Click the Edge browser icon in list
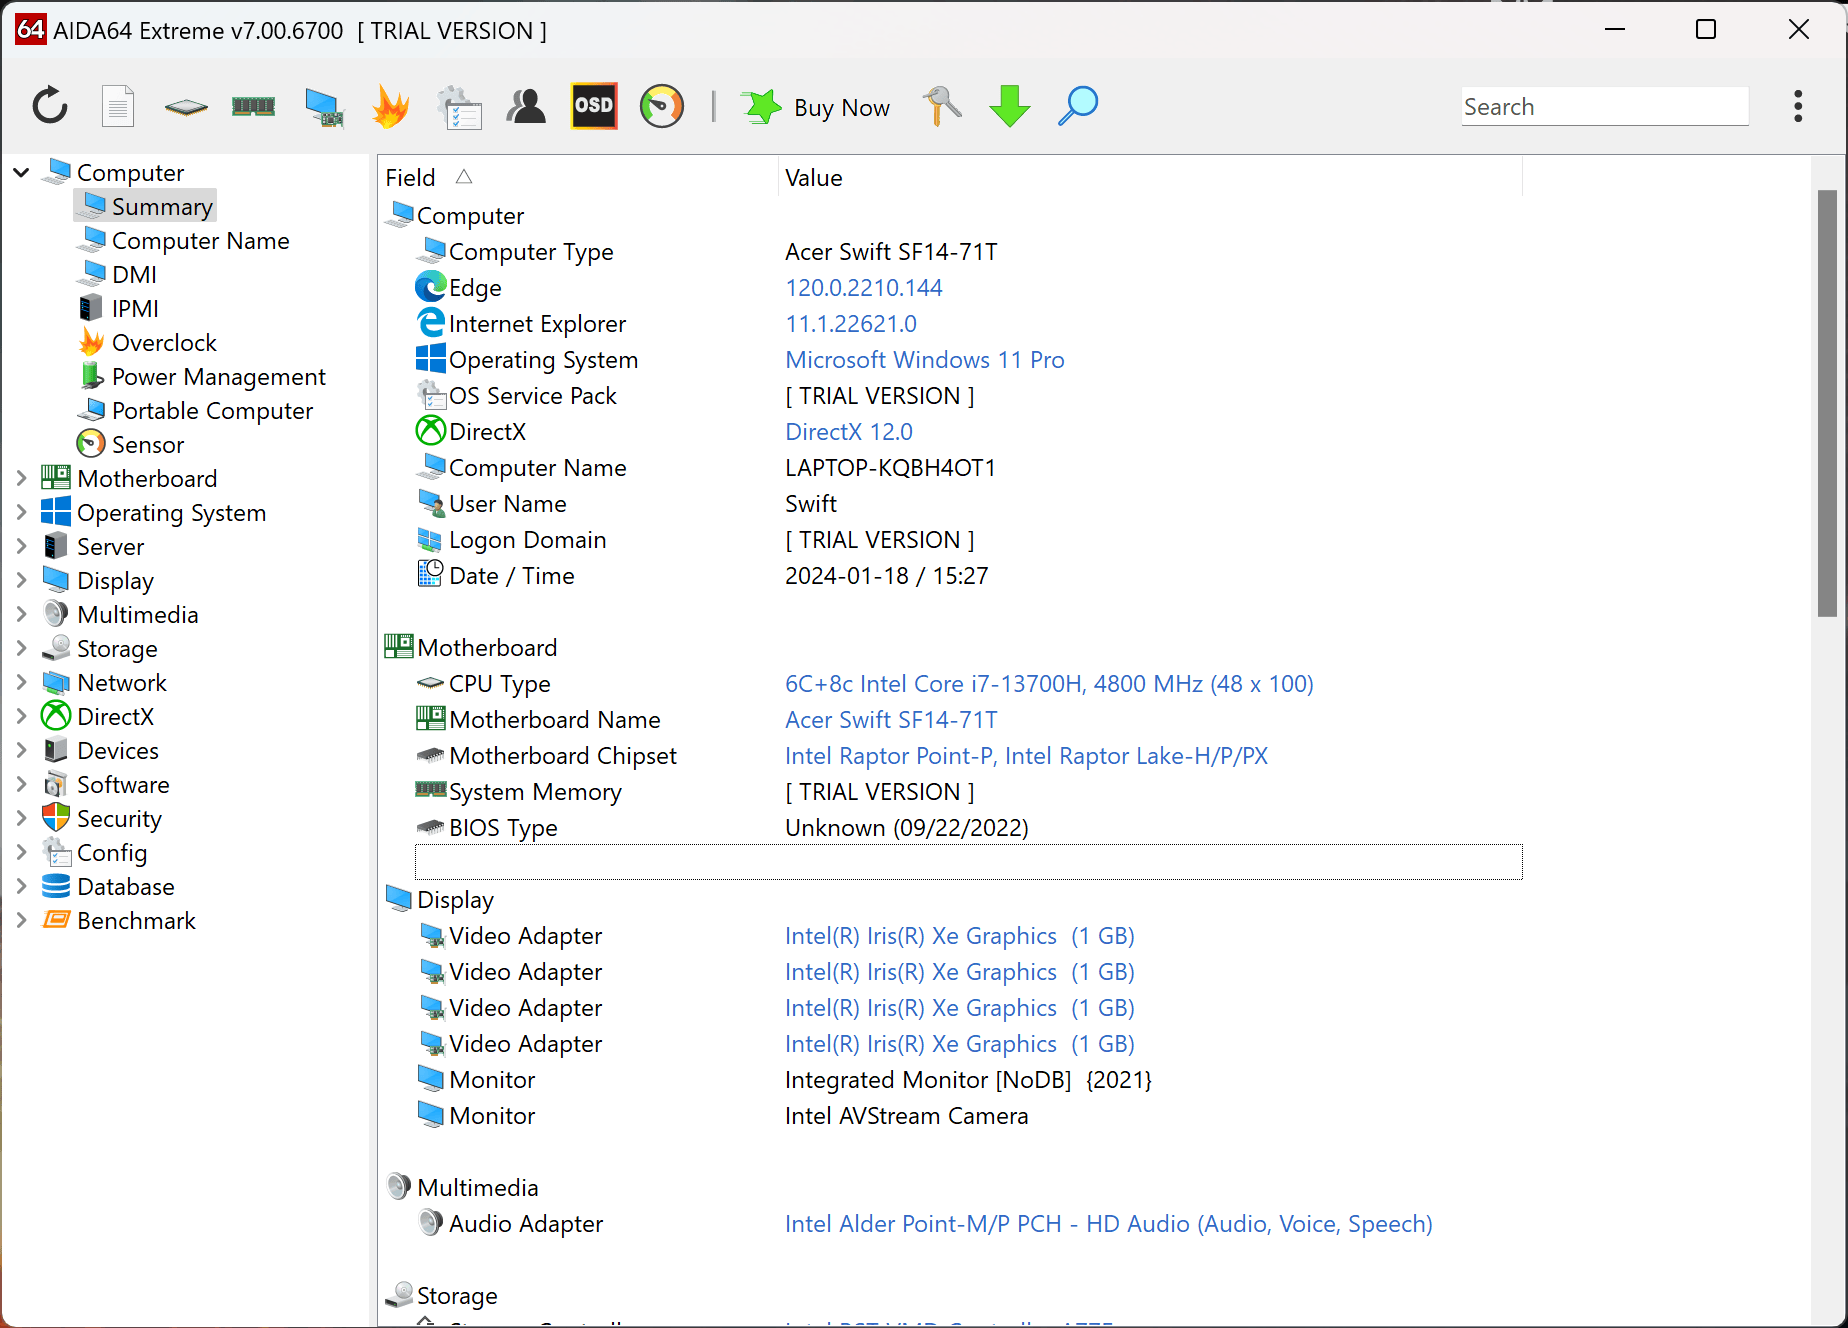 coord(431,287)
